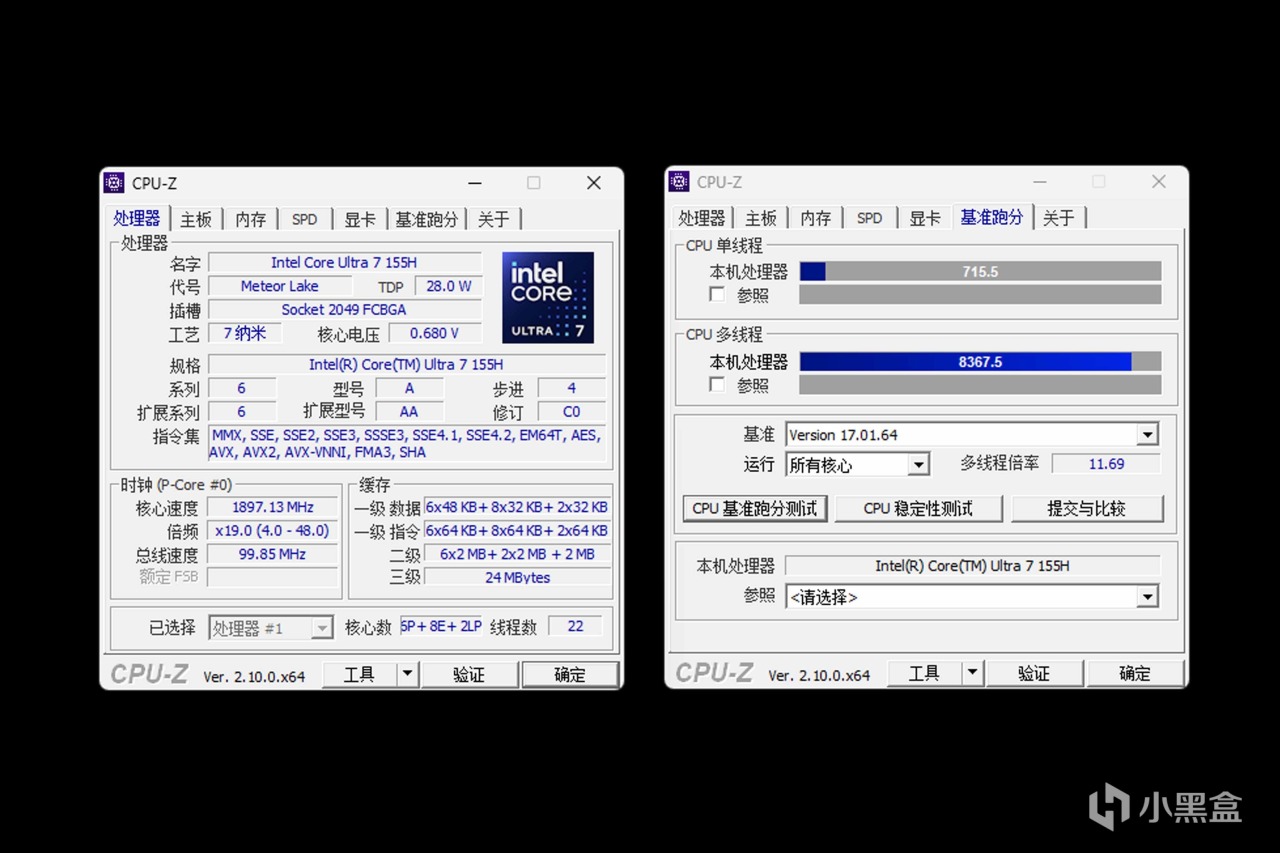
Task: Click the multi-thread 参照 reference bar
Action: (x=980, y=385)
